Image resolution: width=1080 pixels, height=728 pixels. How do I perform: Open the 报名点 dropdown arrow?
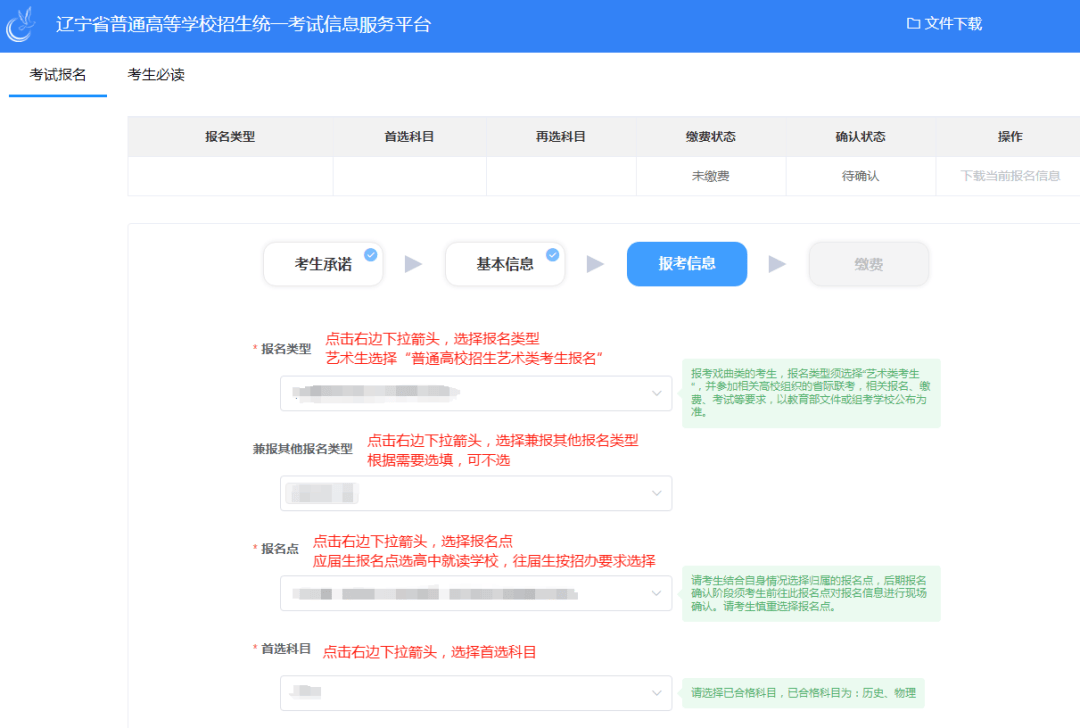coord(656,593)
